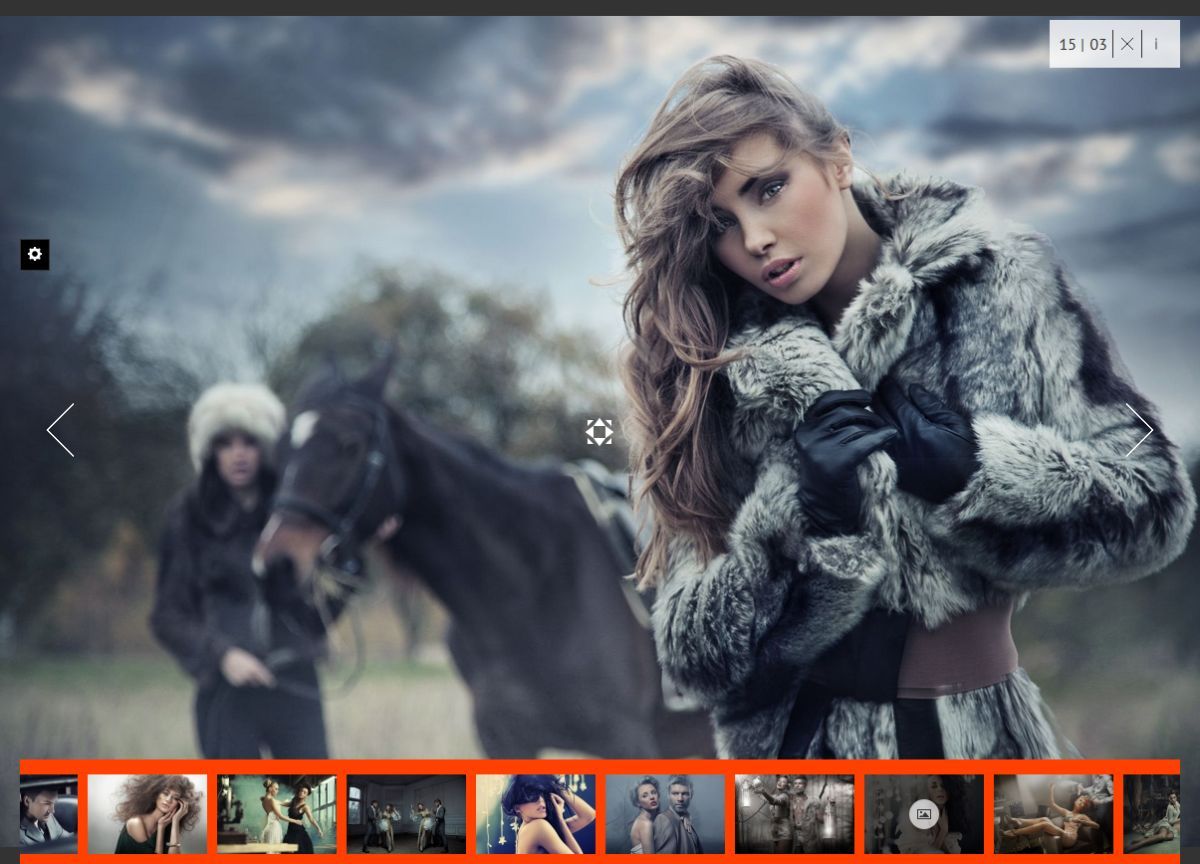Click the image icon on the dark thumbnail
Viewport: 1200px width, 864px height.
923,814
